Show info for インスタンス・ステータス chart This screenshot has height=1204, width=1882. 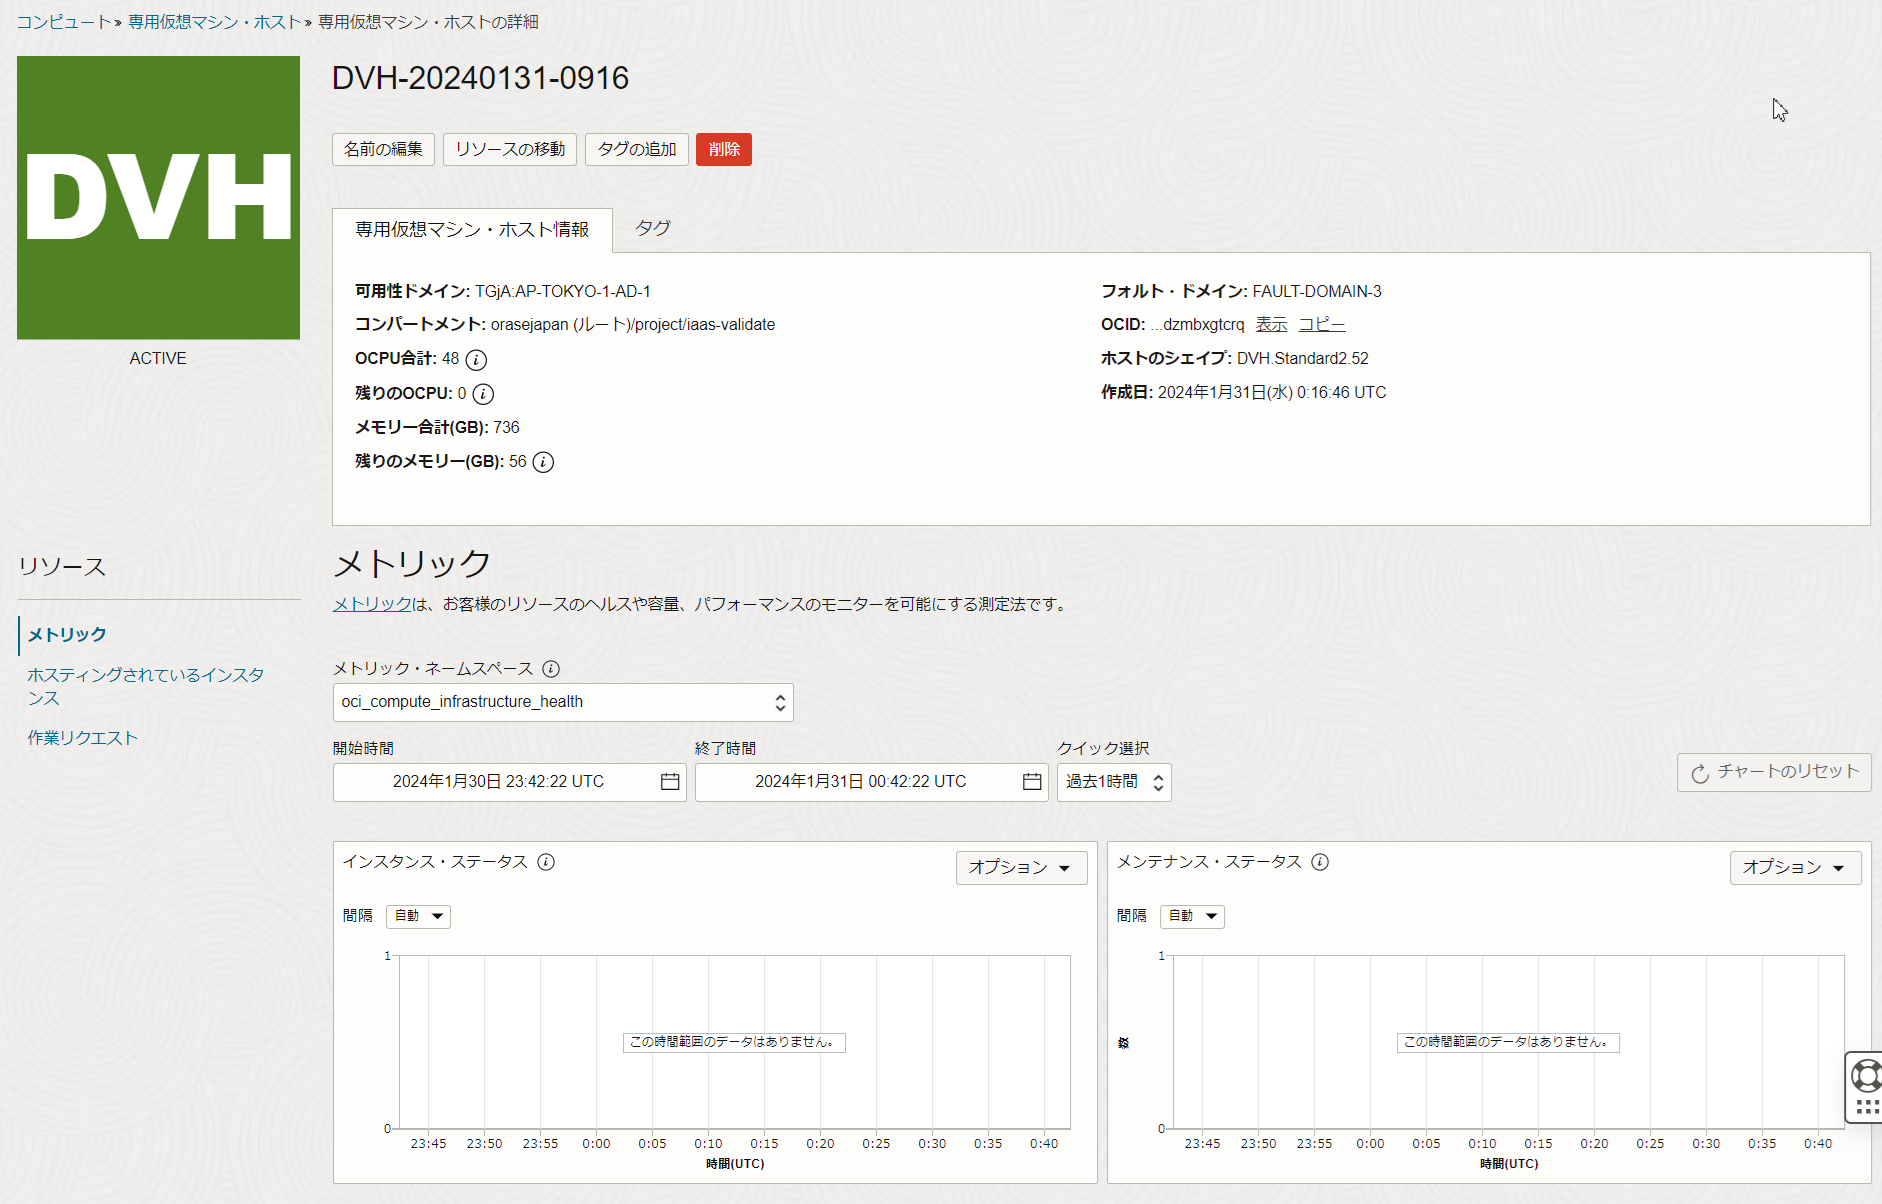click(546, 862)
